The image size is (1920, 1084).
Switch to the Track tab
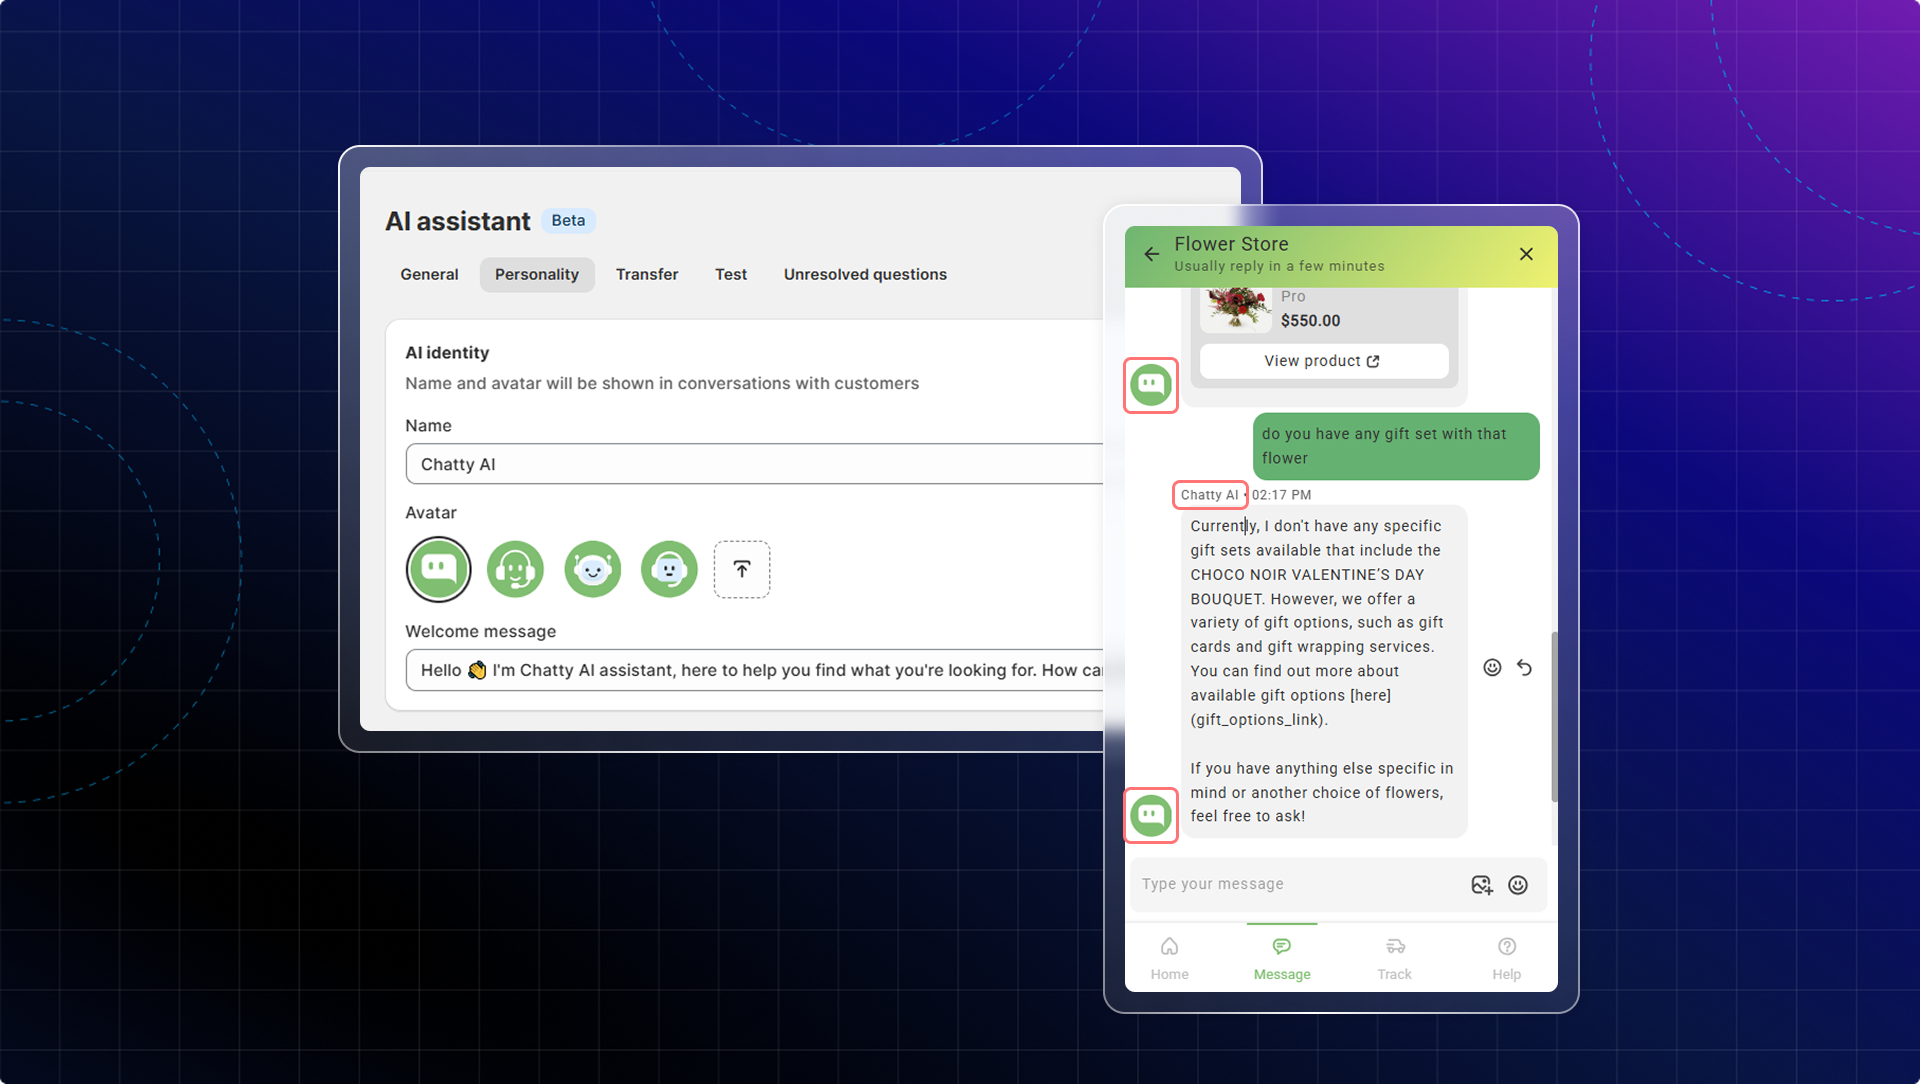point(1394,958)
